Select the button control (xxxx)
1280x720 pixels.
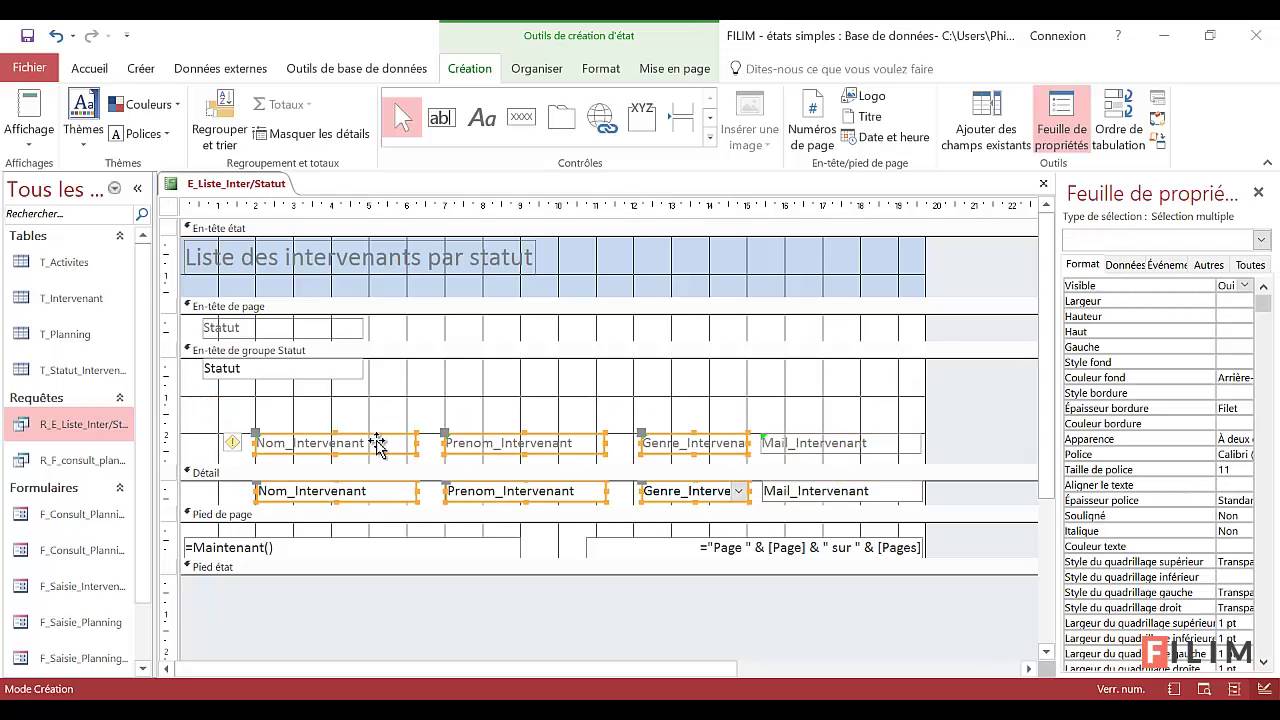pyautogui.click(x=521, y=117)
